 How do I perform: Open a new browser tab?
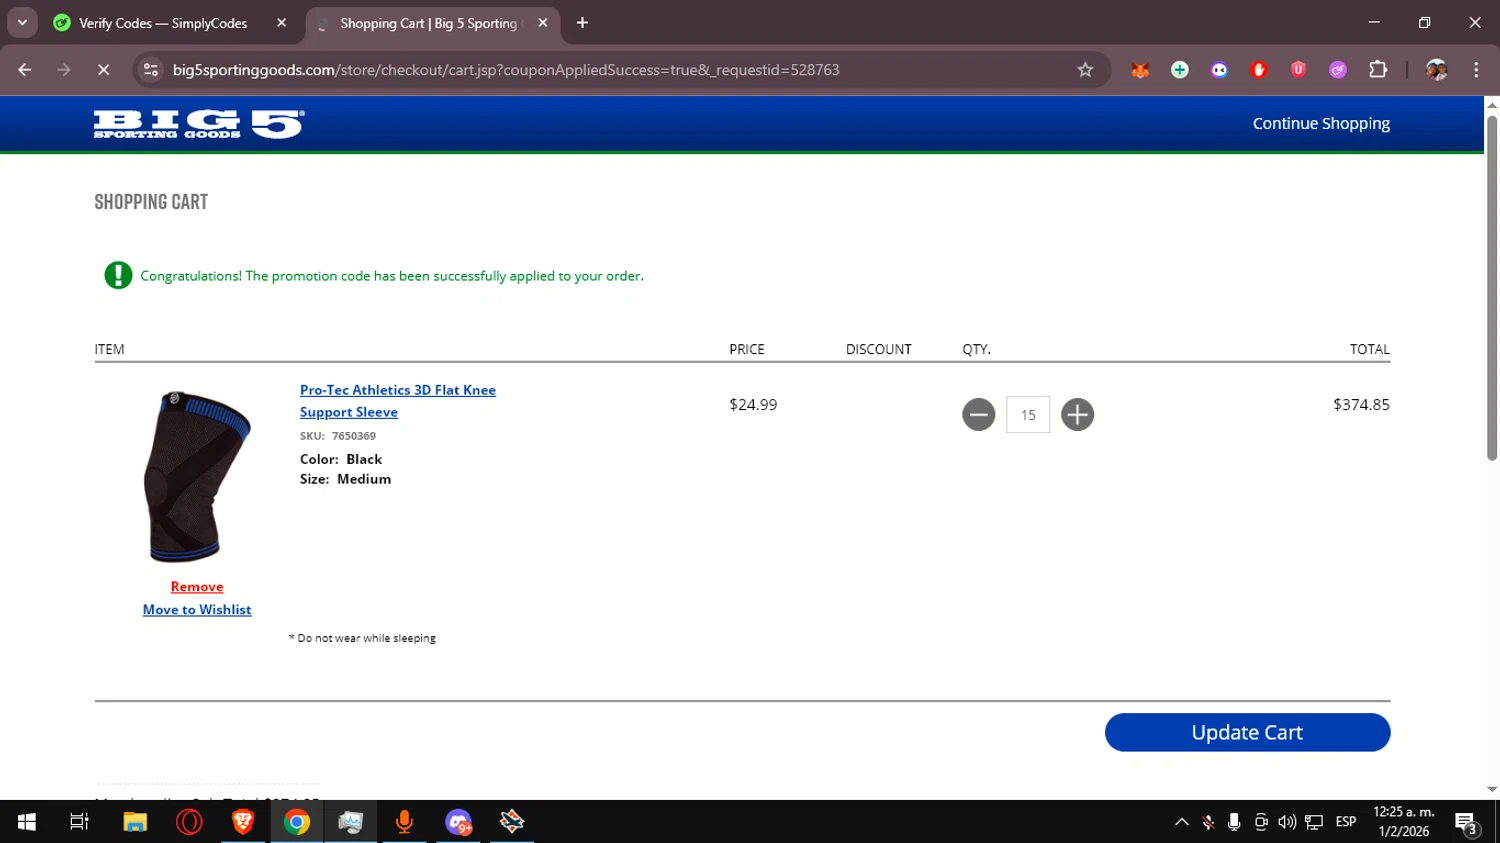583,23
